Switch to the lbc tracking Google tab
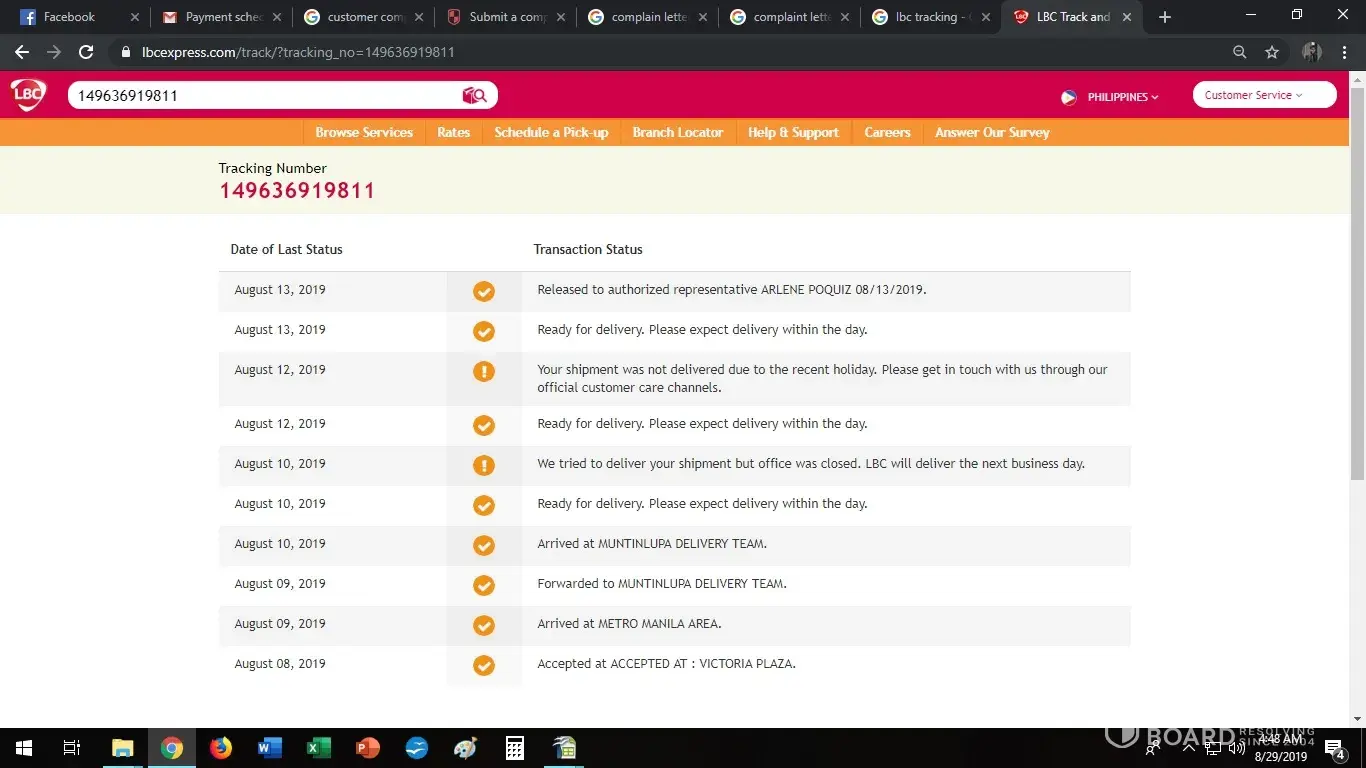The width and height of the screenshot is (1366, 768). [930, 17]
